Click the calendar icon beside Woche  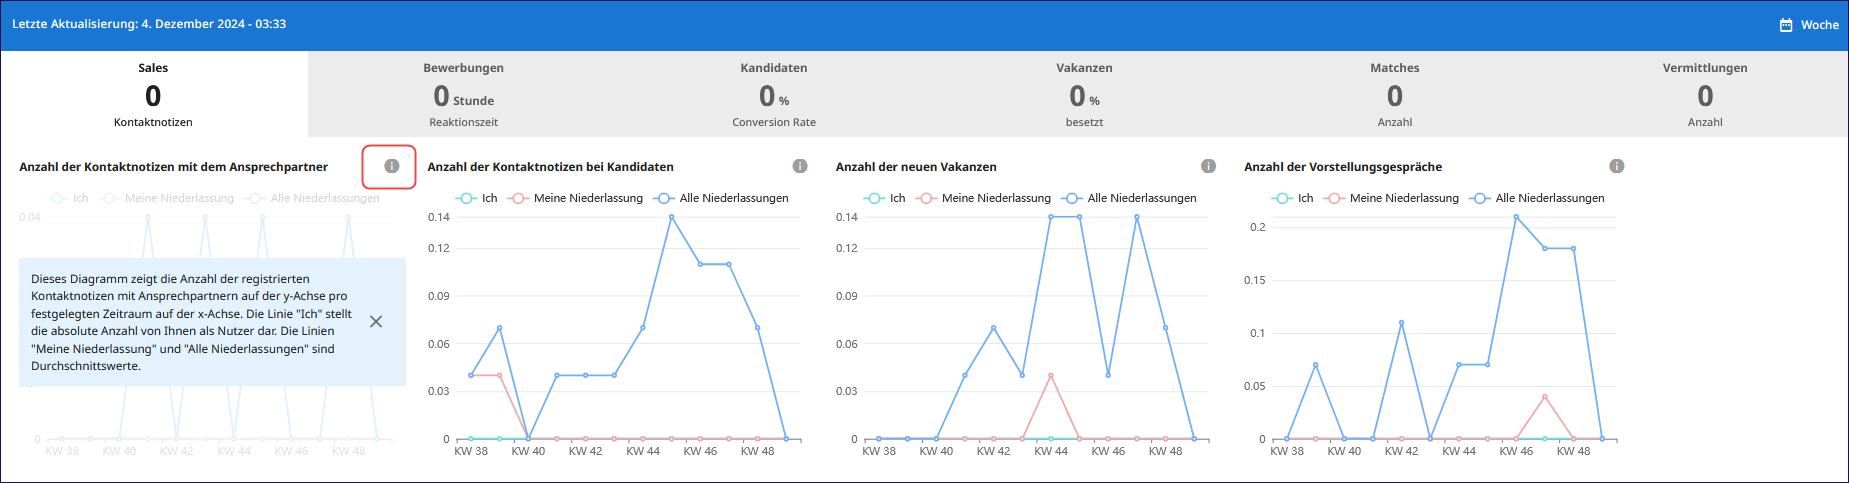pos(1786,25)
